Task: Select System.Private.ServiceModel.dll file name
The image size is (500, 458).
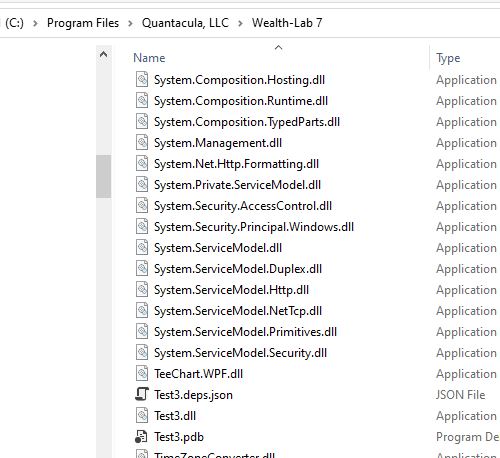Action: pos(237,185)
